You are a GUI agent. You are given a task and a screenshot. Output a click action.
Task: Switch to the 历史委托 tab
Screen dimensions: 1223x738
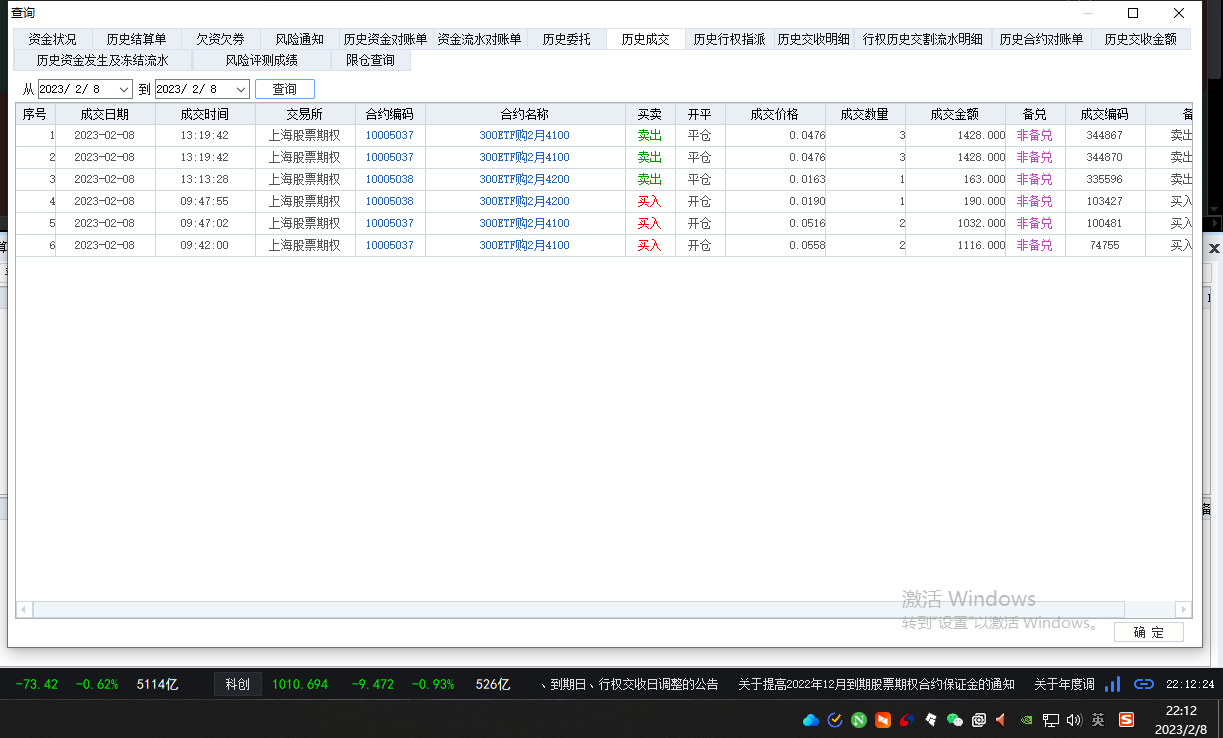point(566,39)
